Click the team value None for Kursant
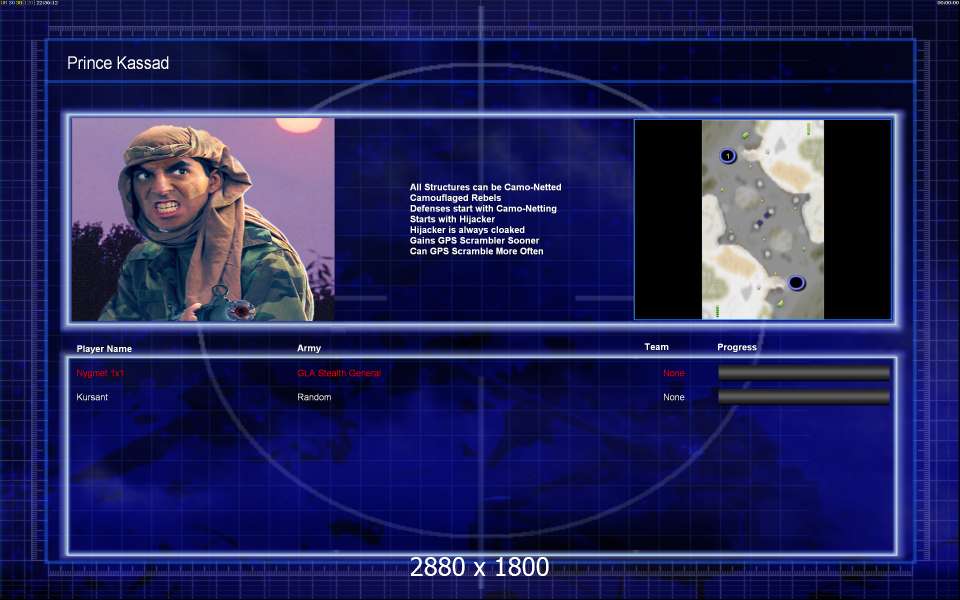The height and width of the screenshot is (600, 960). pyautogui.click(x=673, y=397)
